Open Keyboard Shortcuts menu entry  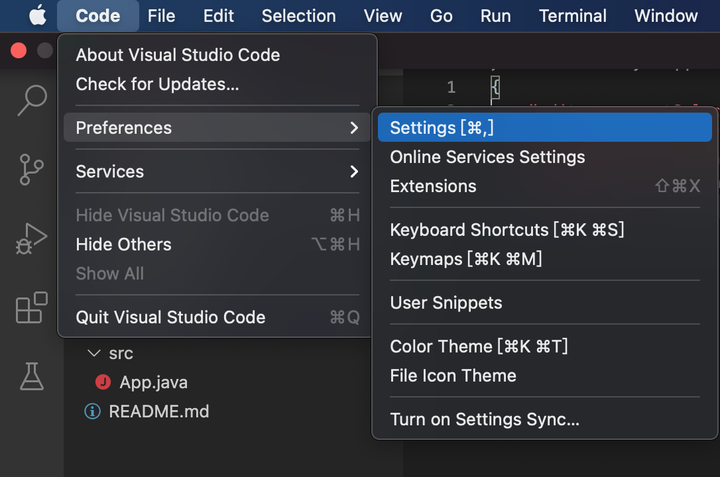506,230
